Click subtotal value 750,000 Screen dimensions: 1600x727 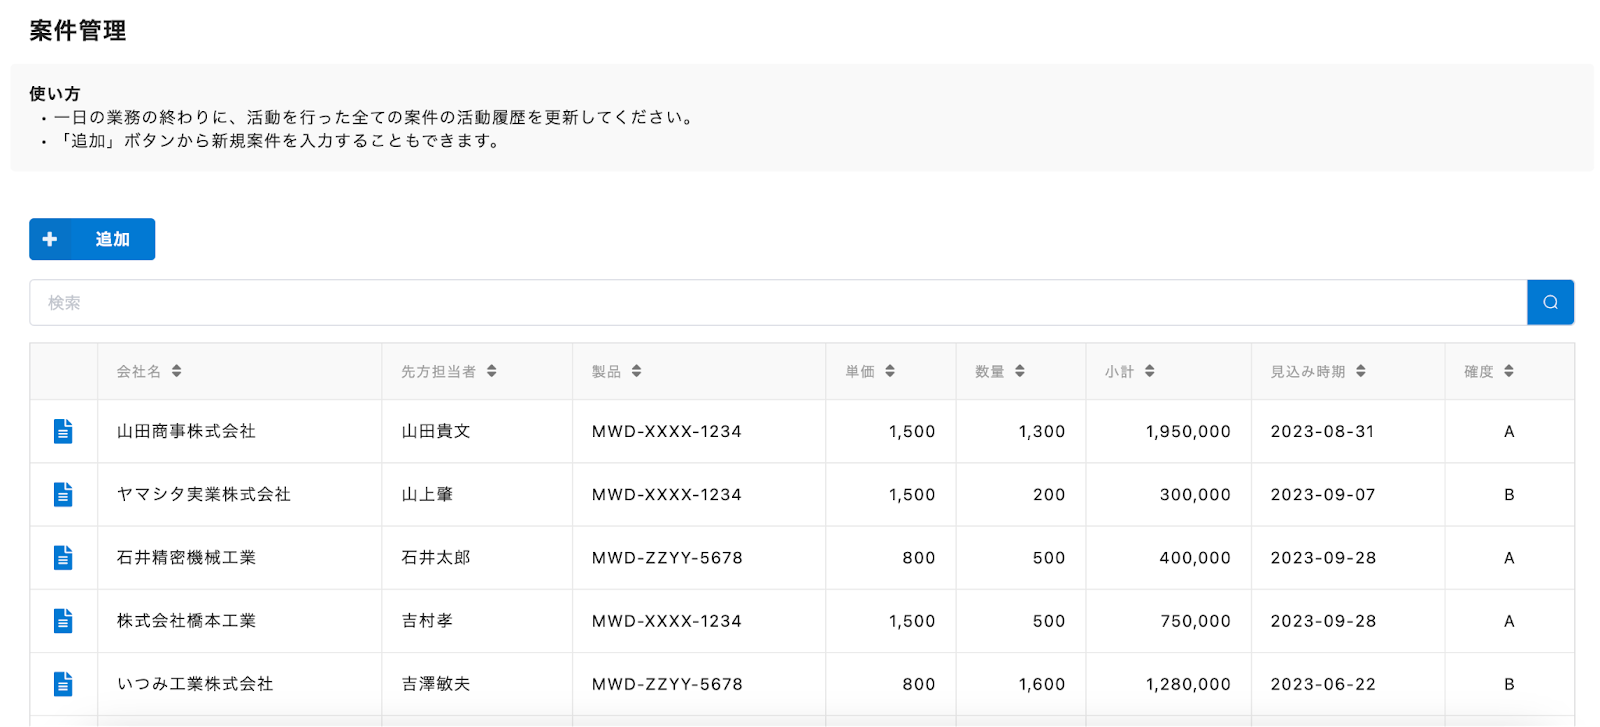pos(1195,620)
